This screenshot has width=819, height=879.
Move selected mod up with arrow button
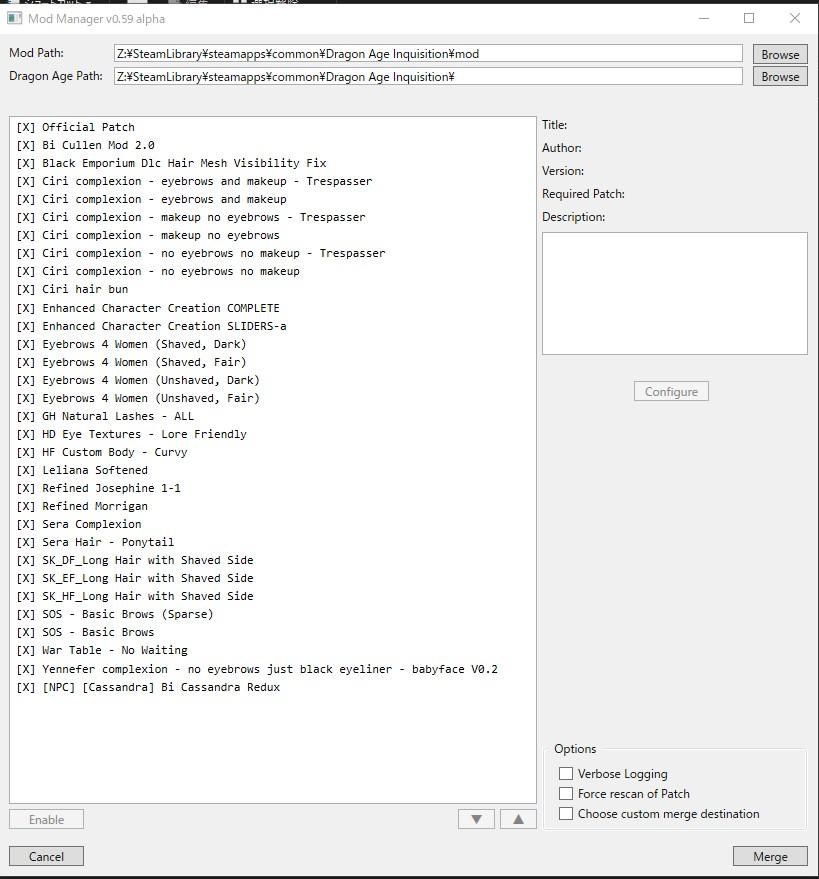coord(518,819)
